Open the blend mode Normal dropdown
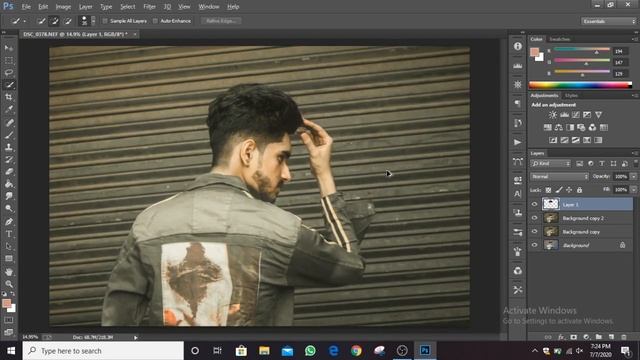Screen dimensions: 640x360 click(559, 176)
